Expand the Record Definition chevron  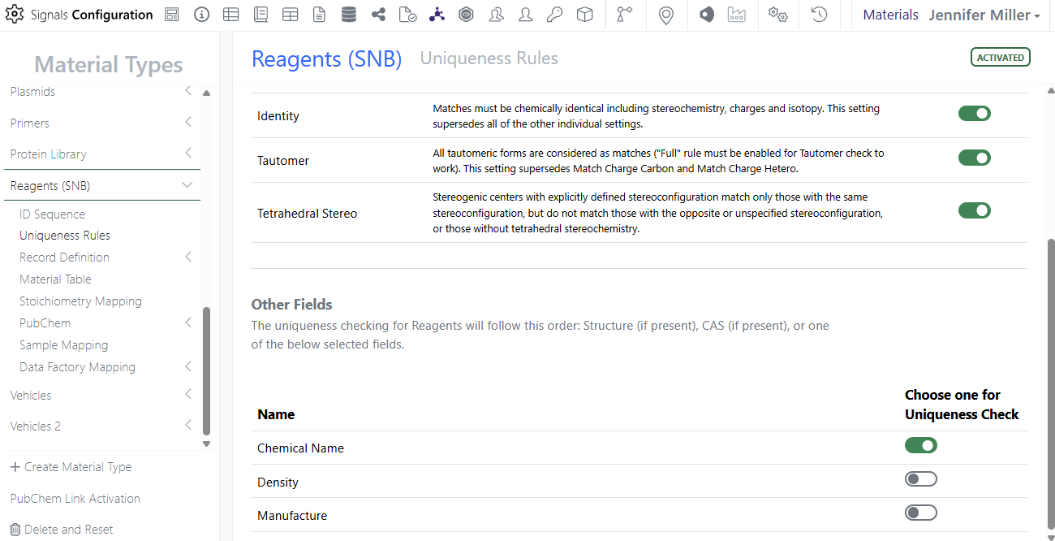(188, 257)
